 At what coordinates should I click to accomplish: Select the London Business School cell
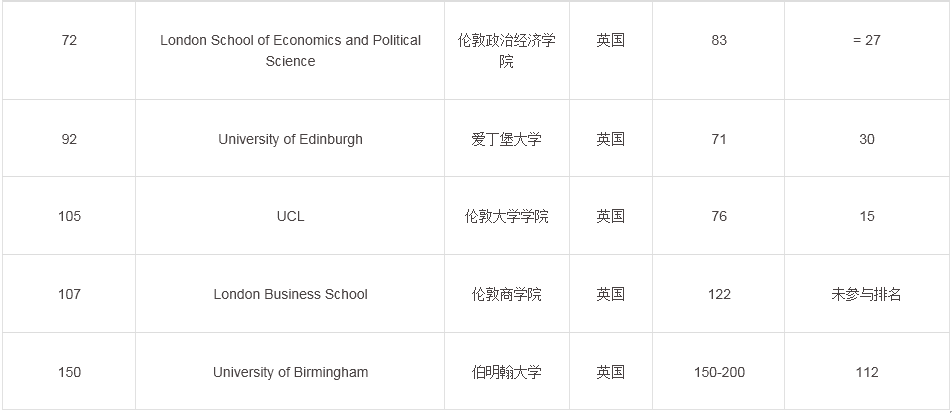click(x=290, y=295)
